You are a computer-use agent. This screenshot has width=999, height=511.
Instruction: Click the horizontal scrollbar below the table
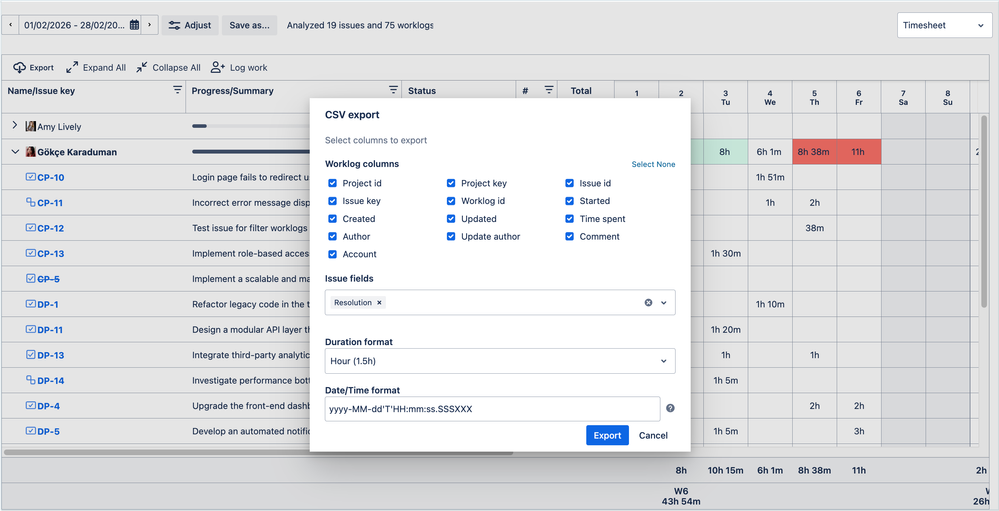tap(258, 453)
